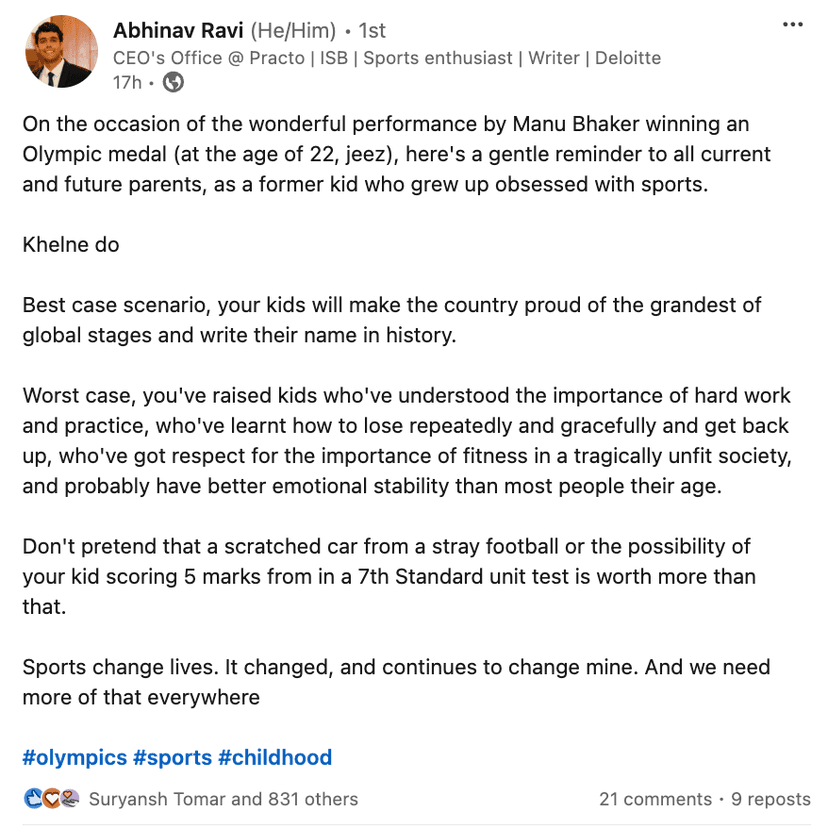
Task: Open the Abhinav Ravi name link
Action: pos(177,31)
